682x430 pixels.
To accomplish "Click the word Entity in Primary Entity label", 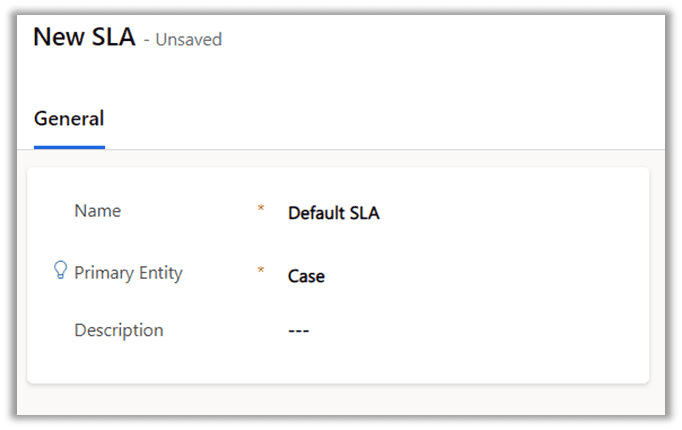I will coord(161,273).
